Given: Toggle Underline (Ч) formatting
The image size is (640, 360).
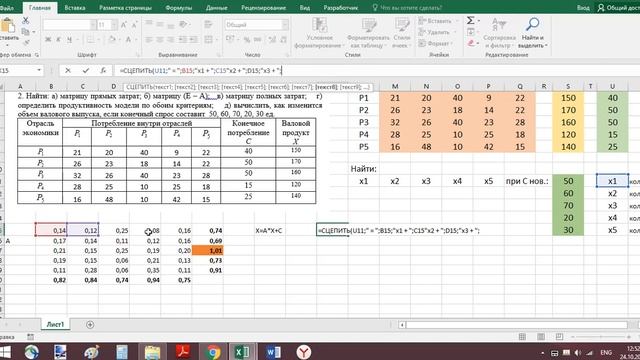Looking at the screenshot, I should (69, 40).
